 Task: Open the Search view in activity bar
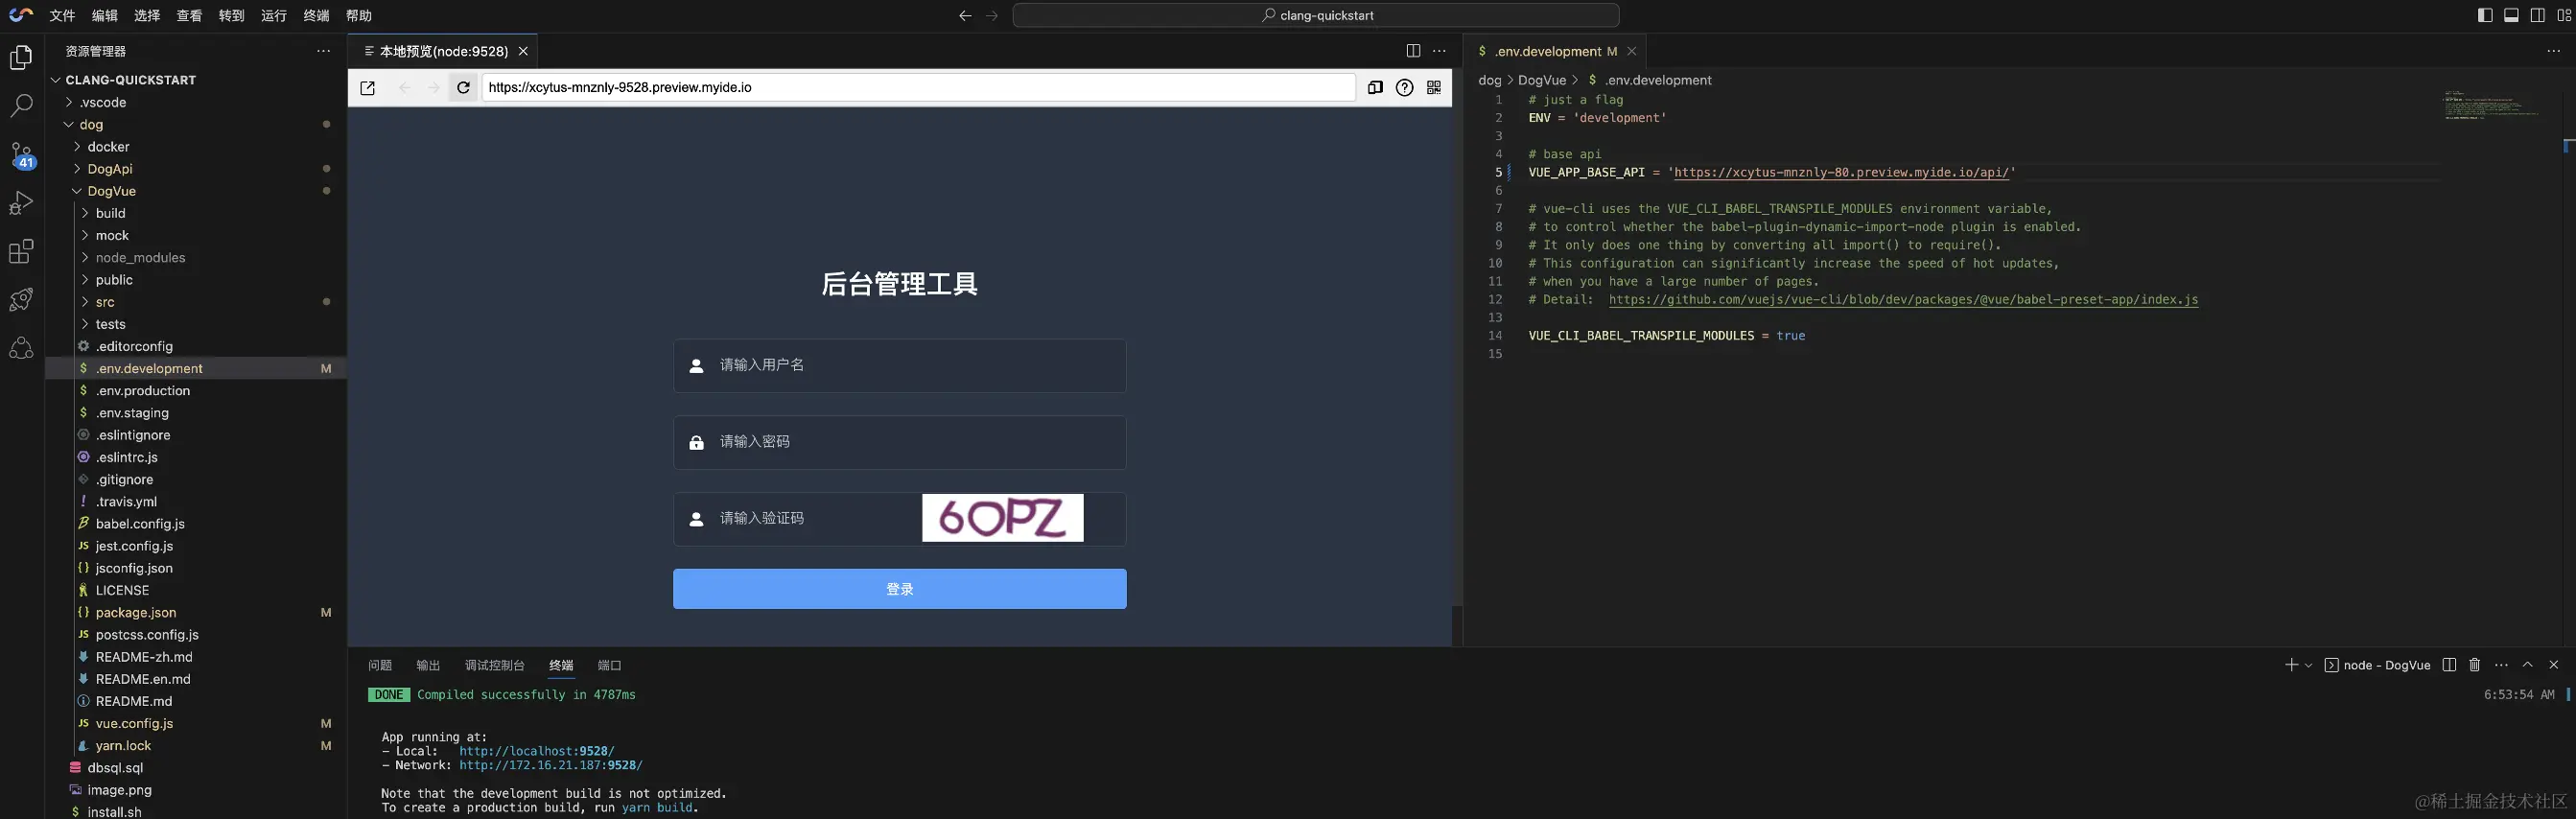pos(21,106)
